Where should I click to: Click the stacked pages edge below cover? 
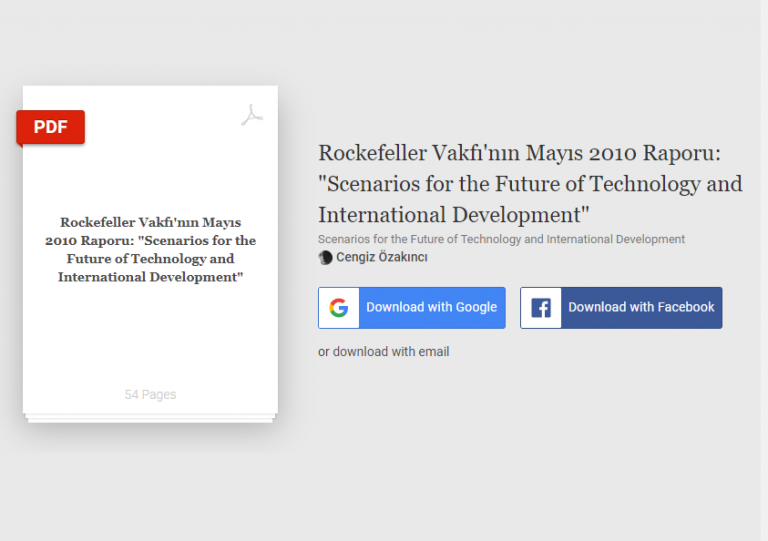(150, 419)
